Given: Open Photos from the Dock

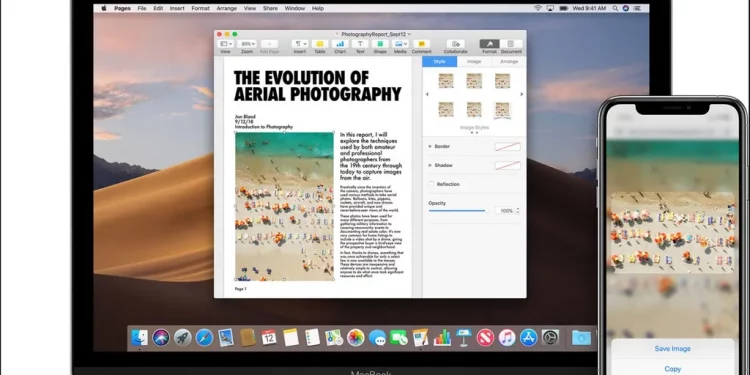Looking at the screenshot, I should coord(355,338).
